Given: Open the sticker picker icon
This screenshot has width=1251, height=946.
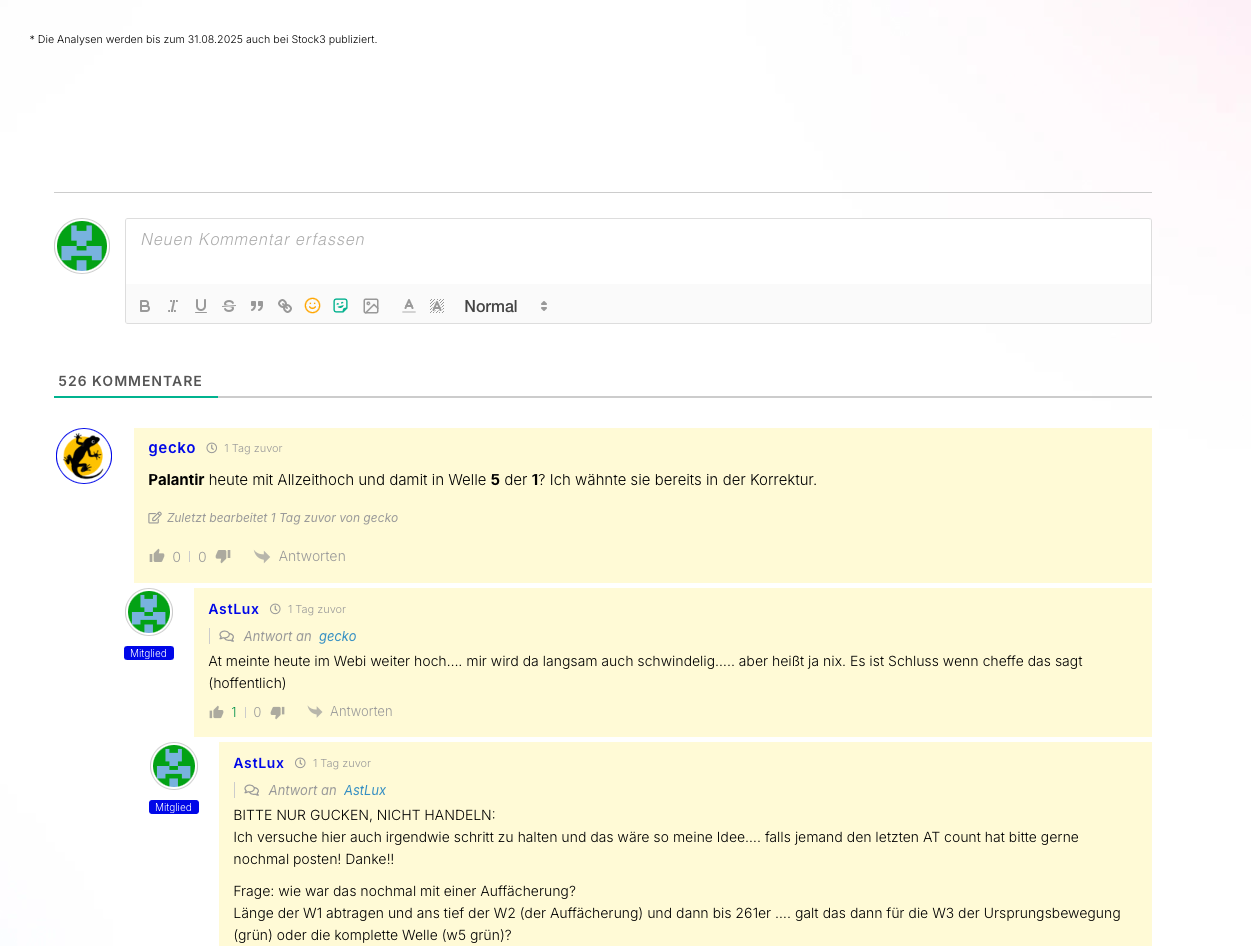Looking at the screenshot, I should tap(341, 306).
